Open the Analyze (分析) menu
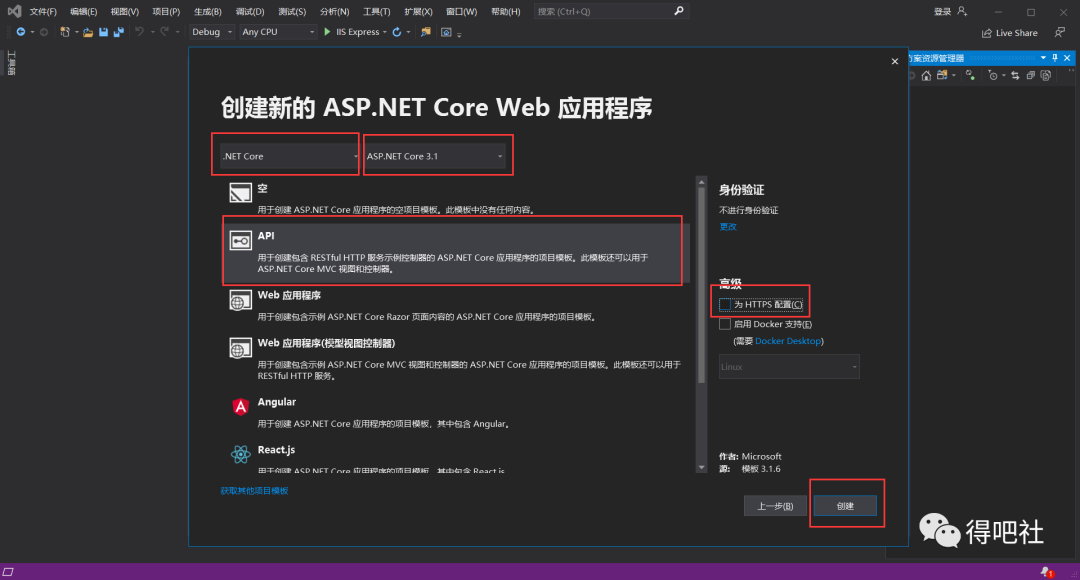The height and width of the screenshot is (580, 1080). (334, 12)
